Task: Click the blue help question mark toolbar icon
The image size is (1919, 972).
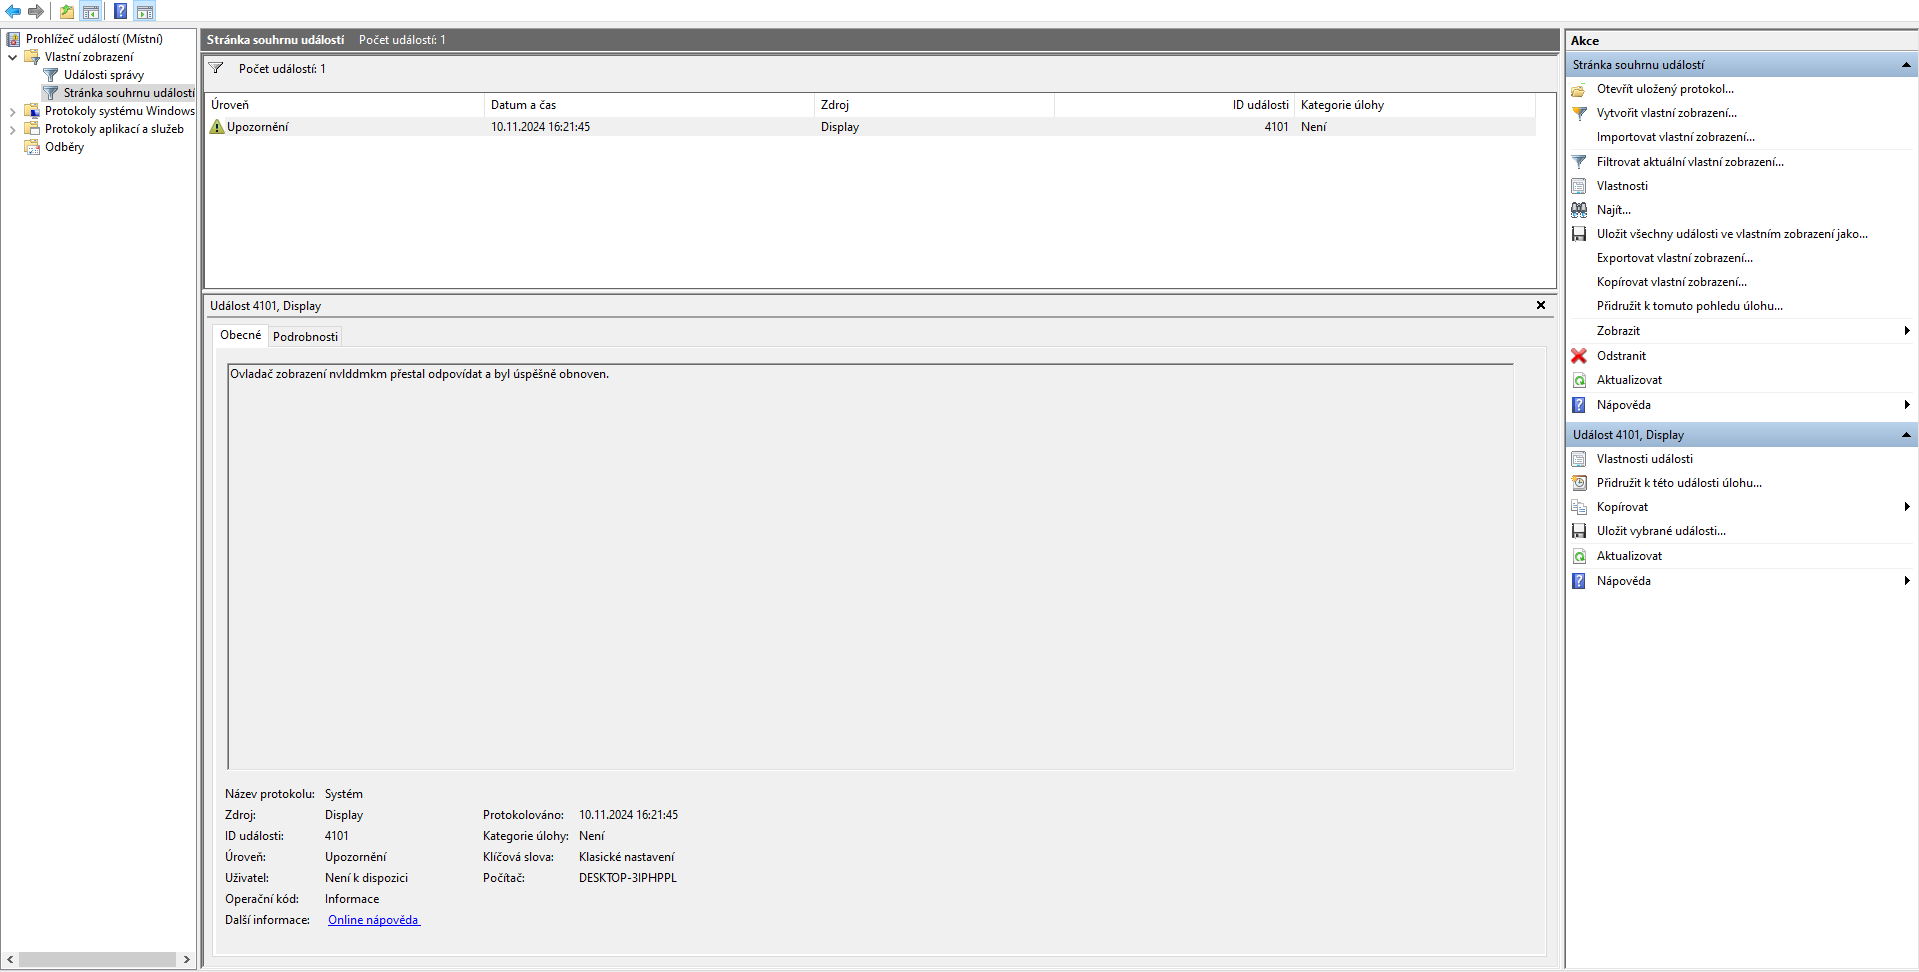Action: pyautogui.click(x=120, y=12)
